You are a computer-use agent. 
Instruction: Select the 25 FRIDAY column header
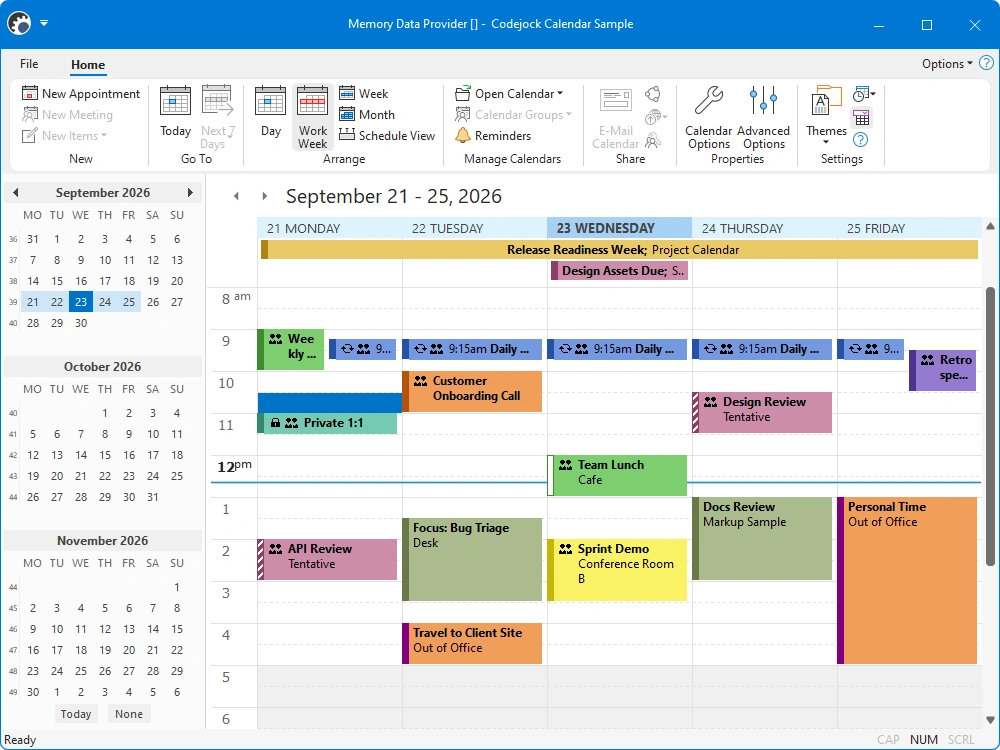(909, 228)
